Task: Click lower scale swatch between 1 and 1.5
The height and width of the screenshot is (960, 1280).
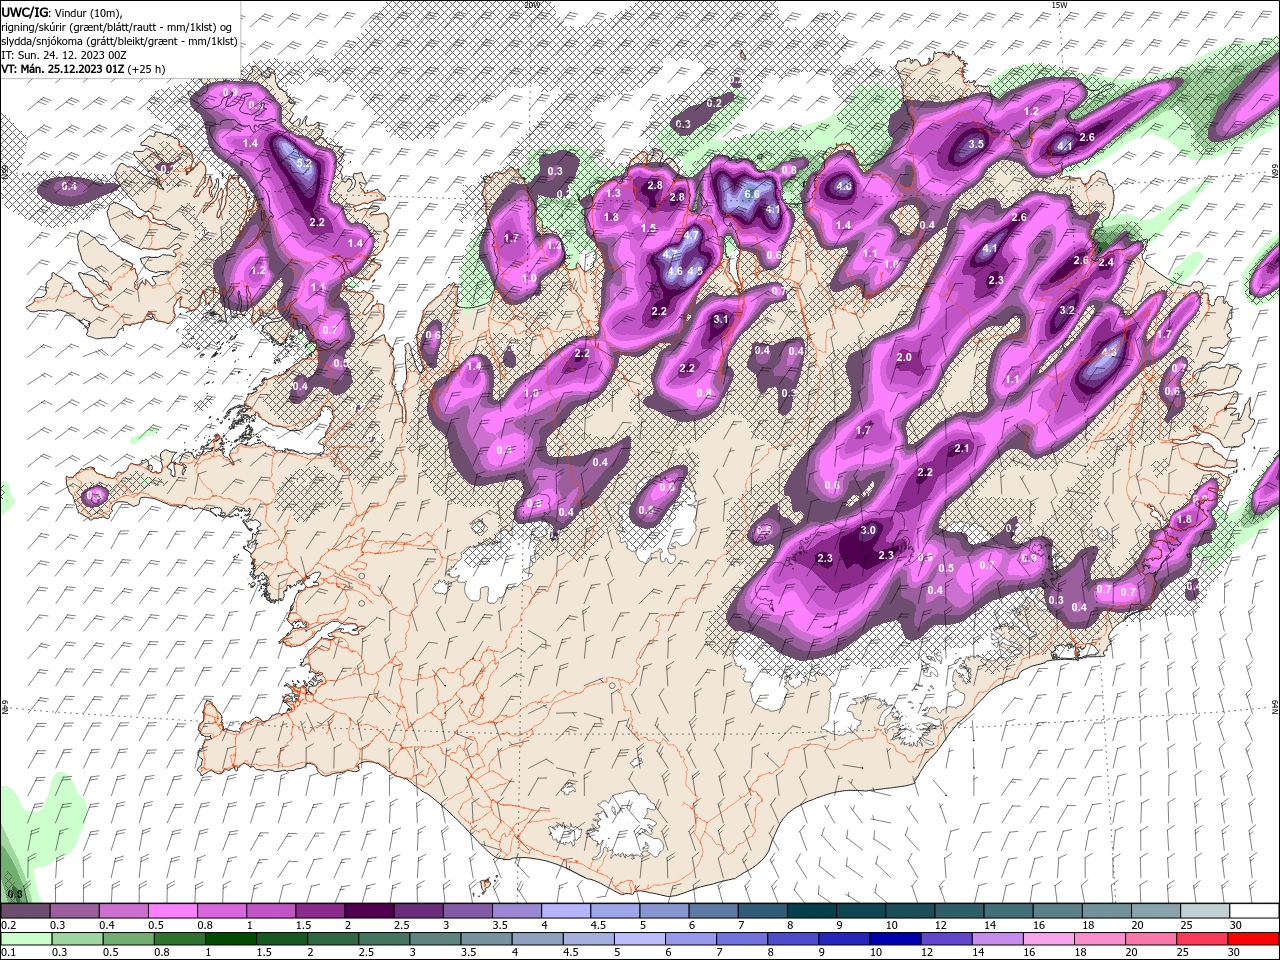Action: tap(229, 939)
